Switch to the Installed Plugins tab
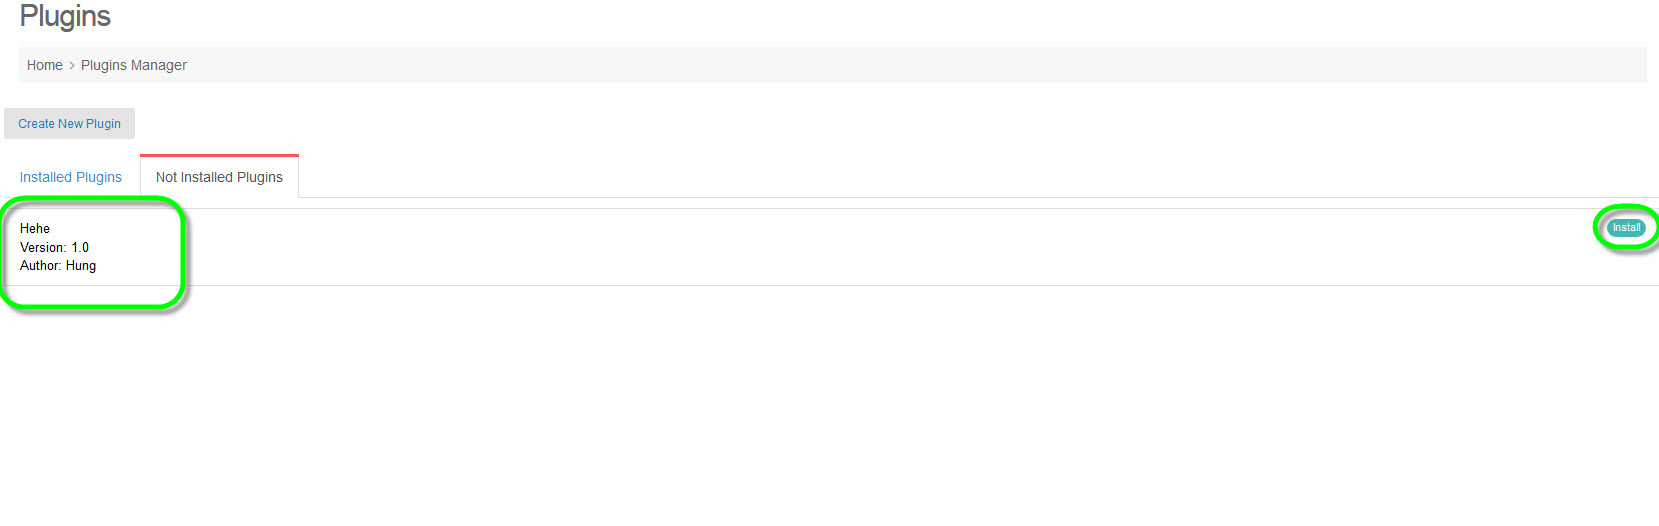The height and width of the screenshot is (526, 1659). pyautogui.click(x=71, y=177)
